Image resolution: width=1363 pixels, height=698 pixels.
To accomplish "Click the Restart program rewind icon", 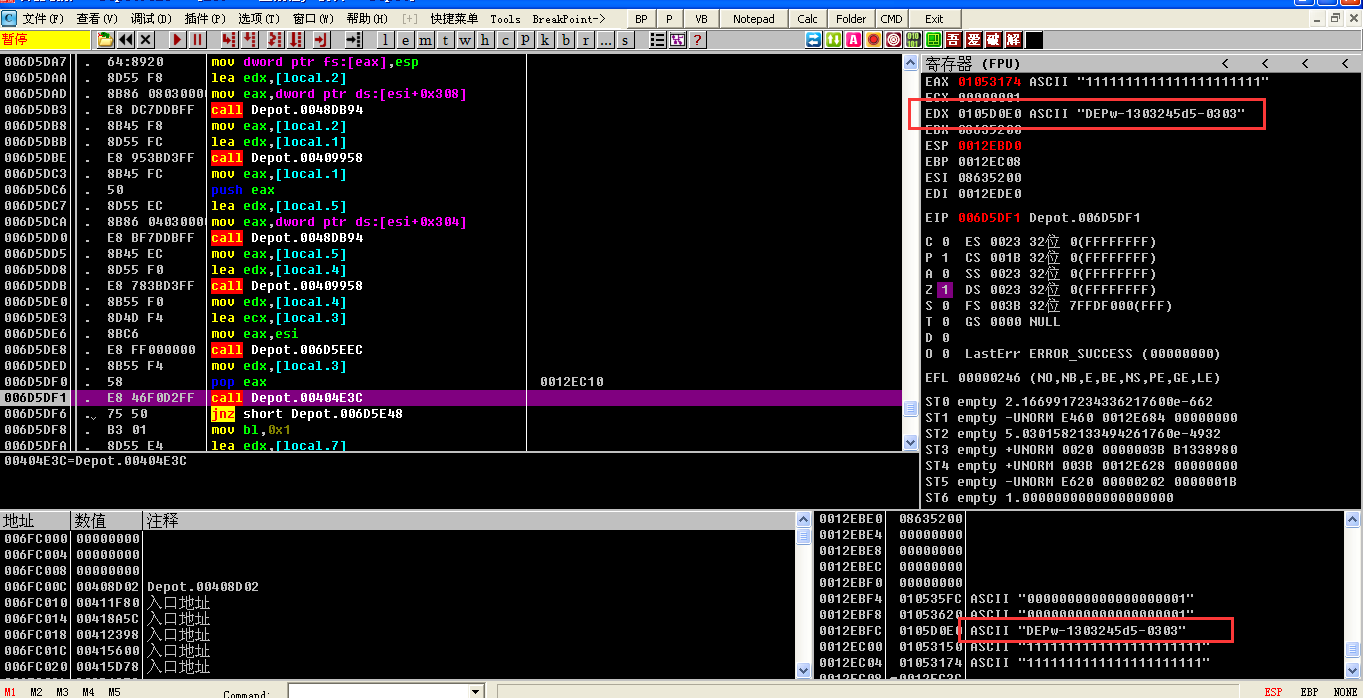I will tap(126, 40).
